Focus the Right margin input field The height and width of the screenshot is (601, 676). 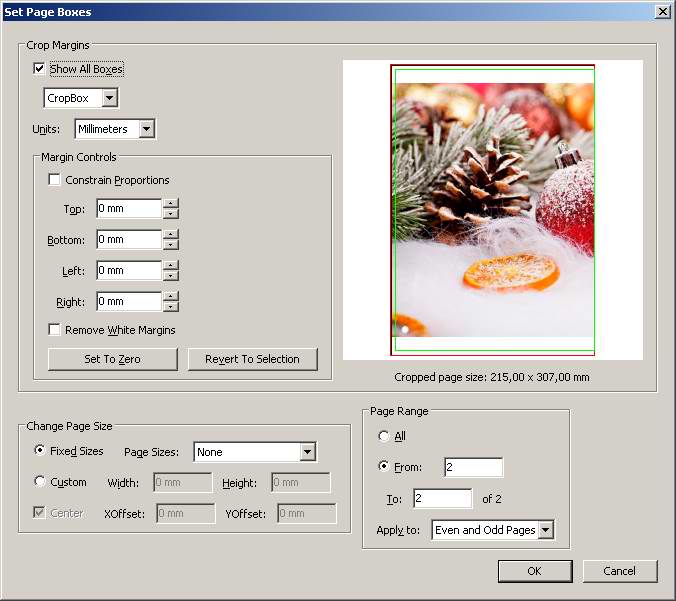point(129,302)
